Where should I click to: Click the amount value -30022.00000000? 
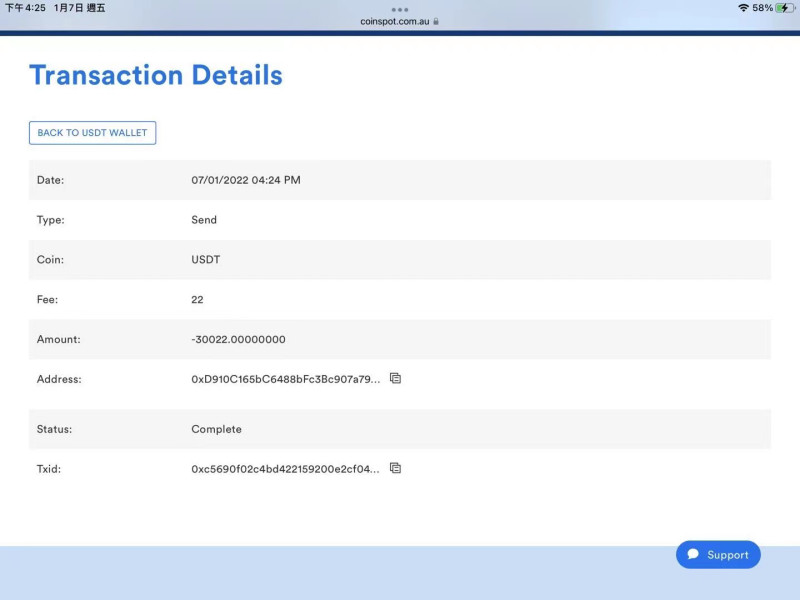coord(238,339)
